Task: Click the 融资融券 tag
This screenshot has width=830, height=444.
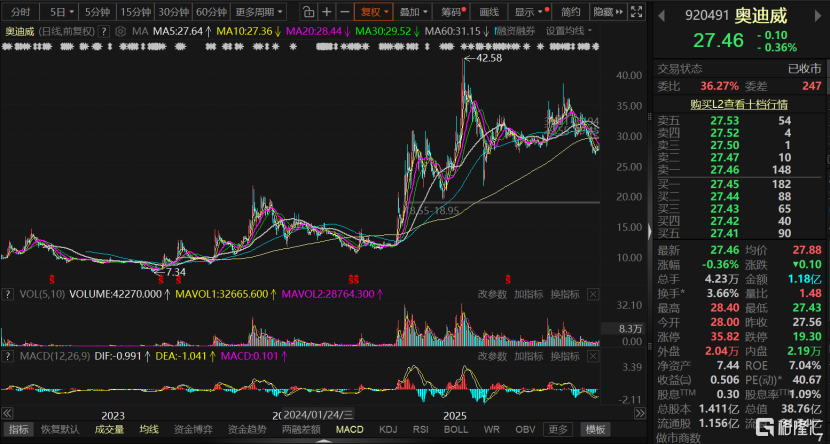Action: pos(516,31)
